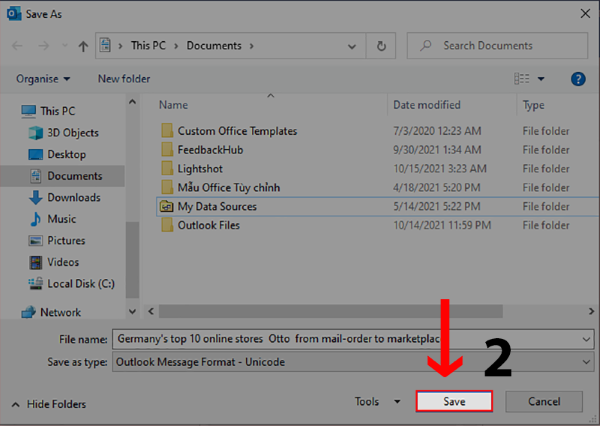
Task: Refresh the Documents folder view
Action: pos(380,46)
